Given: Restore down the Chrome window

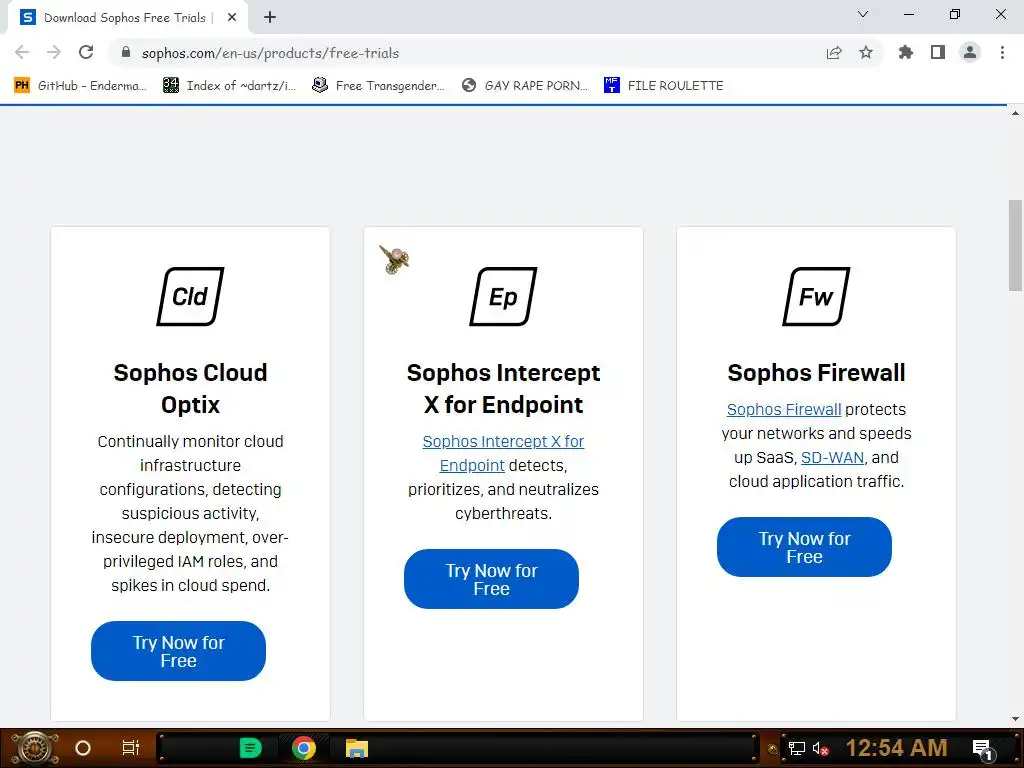Looking at the screenshot, I should click(955, 14).
